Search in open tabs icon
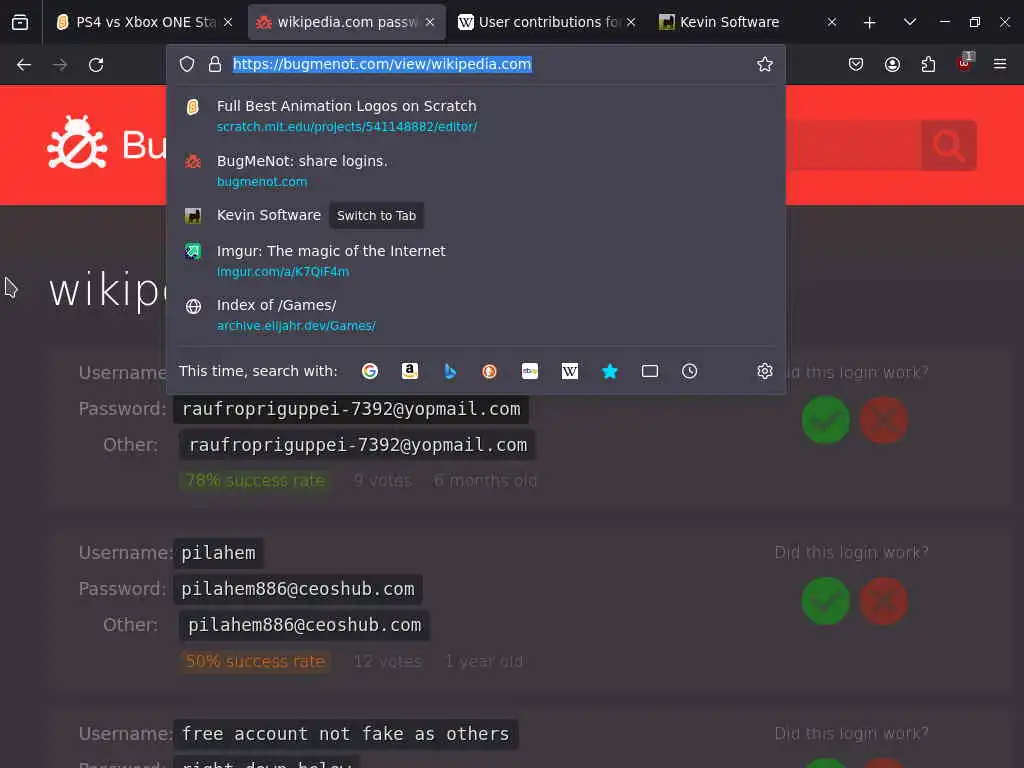This screenshot has width=1024, height=768. point(650,371)
